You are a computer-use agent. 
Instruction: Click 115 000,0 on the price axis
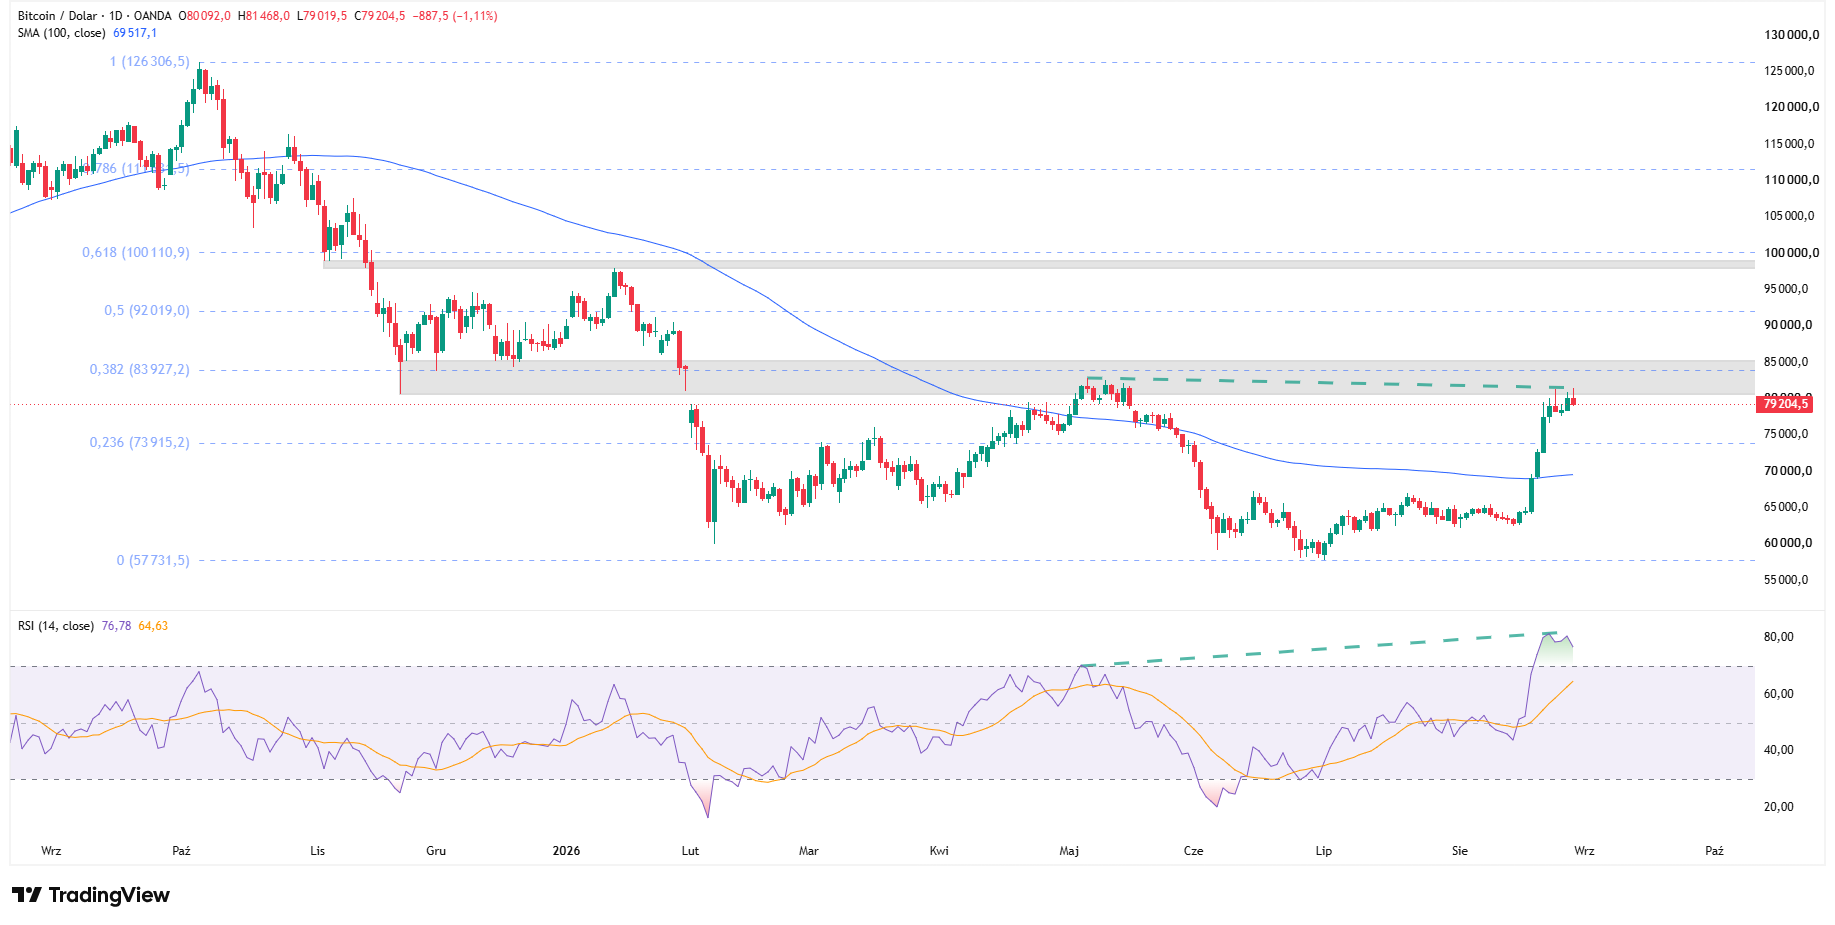[1792, 144]
